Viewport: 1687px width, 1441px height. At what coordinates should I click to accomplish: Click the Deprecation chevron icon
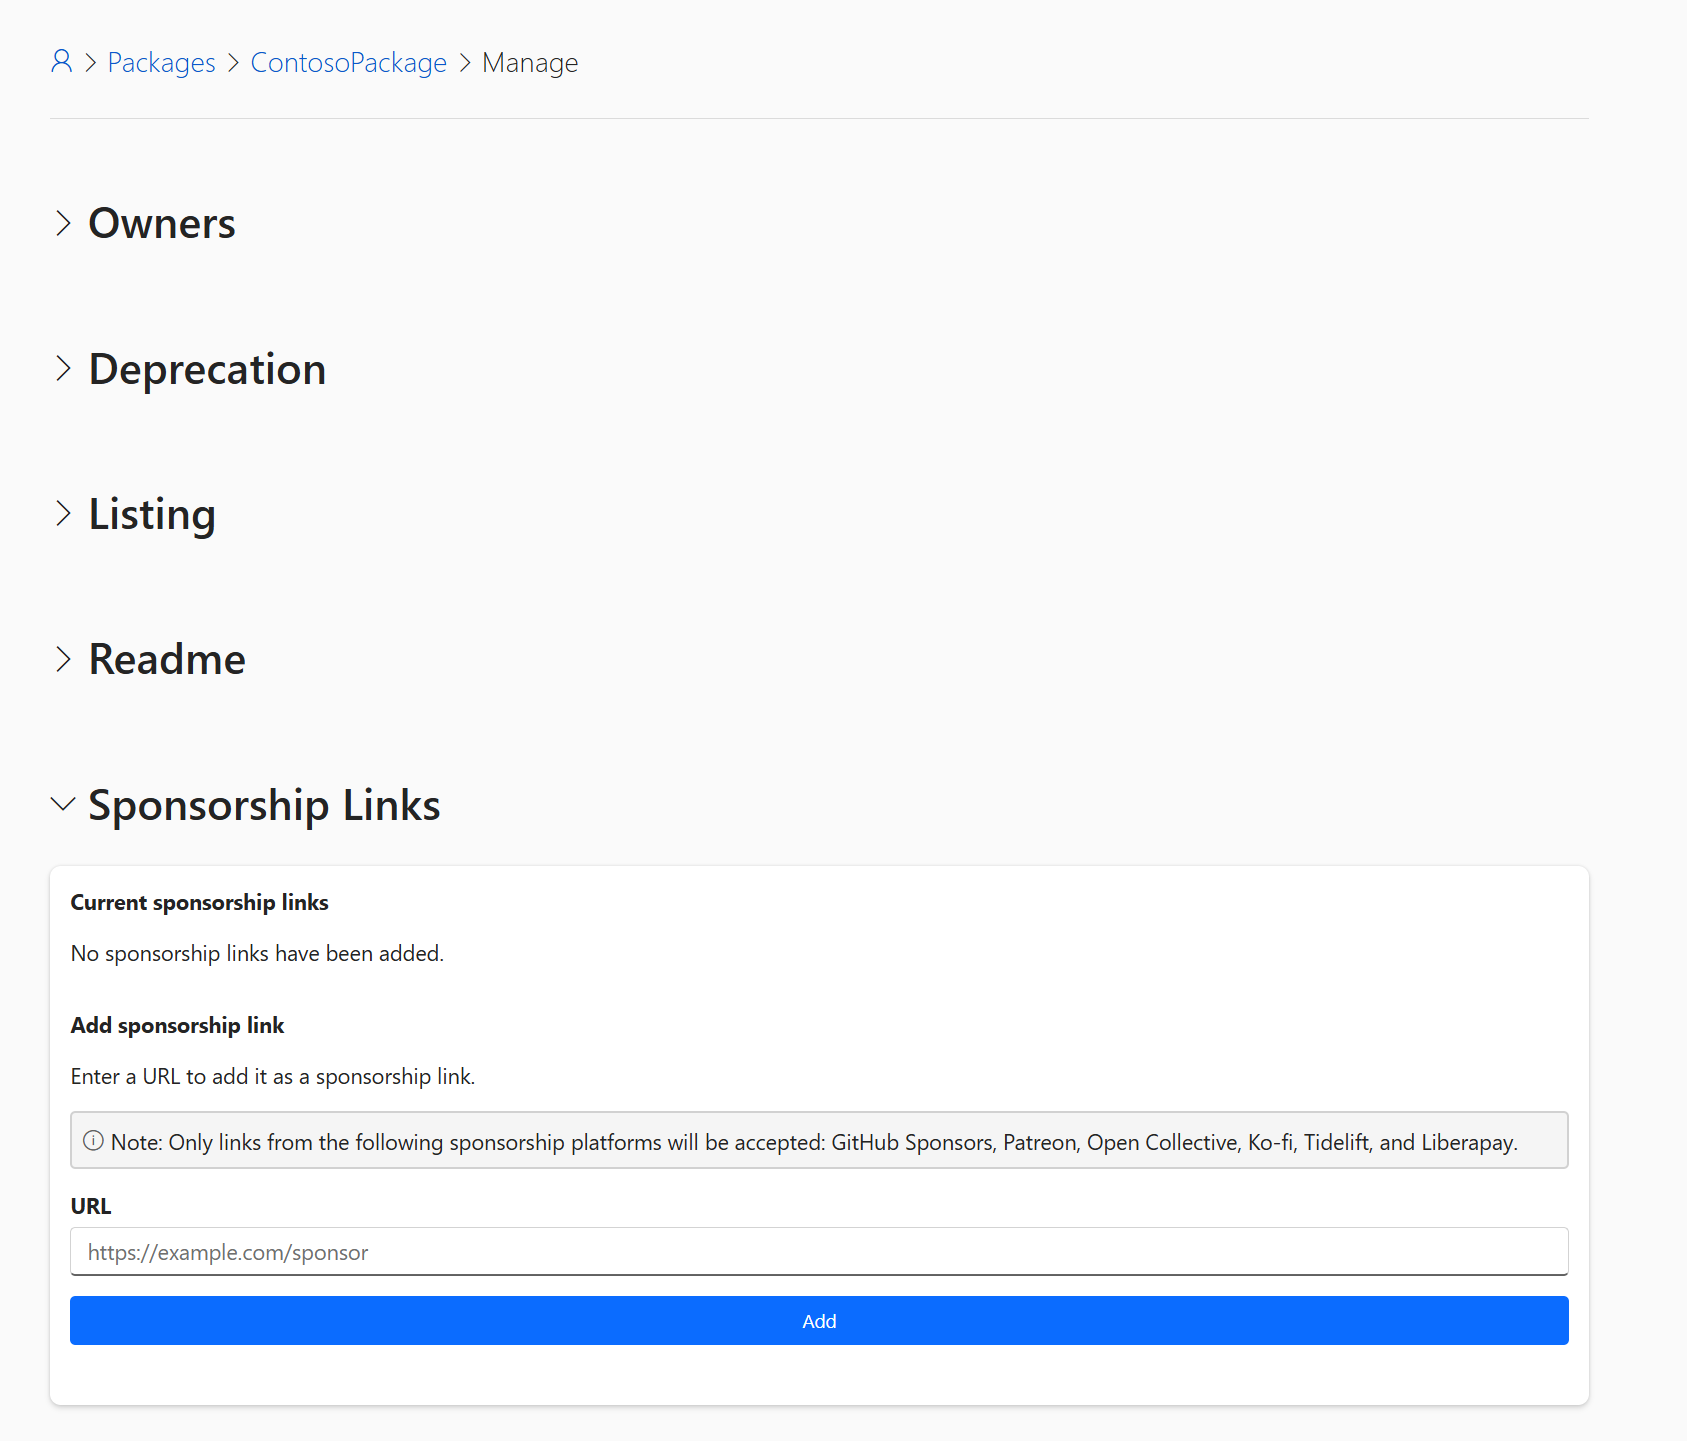point(64,368)
